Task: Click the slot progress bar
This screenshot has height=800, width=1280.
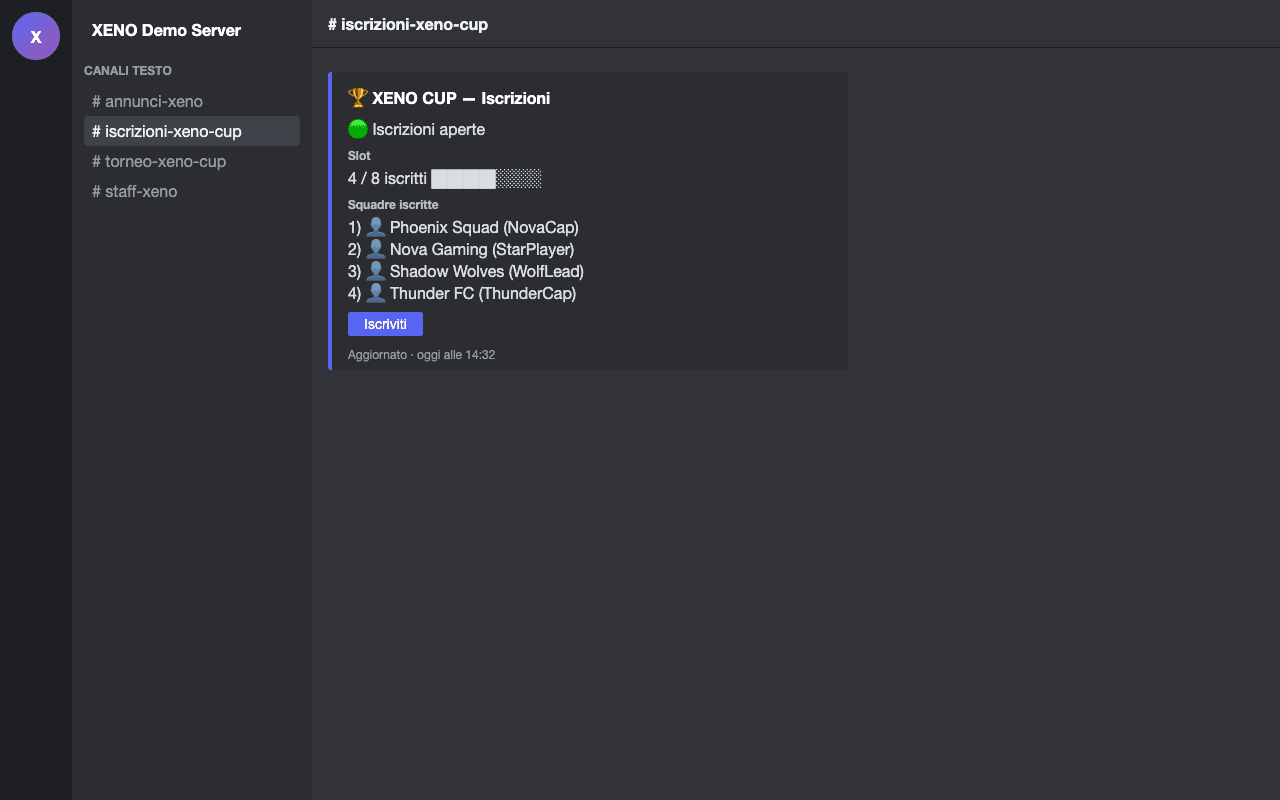Action: pyautogui.click(x=486, y=179)
